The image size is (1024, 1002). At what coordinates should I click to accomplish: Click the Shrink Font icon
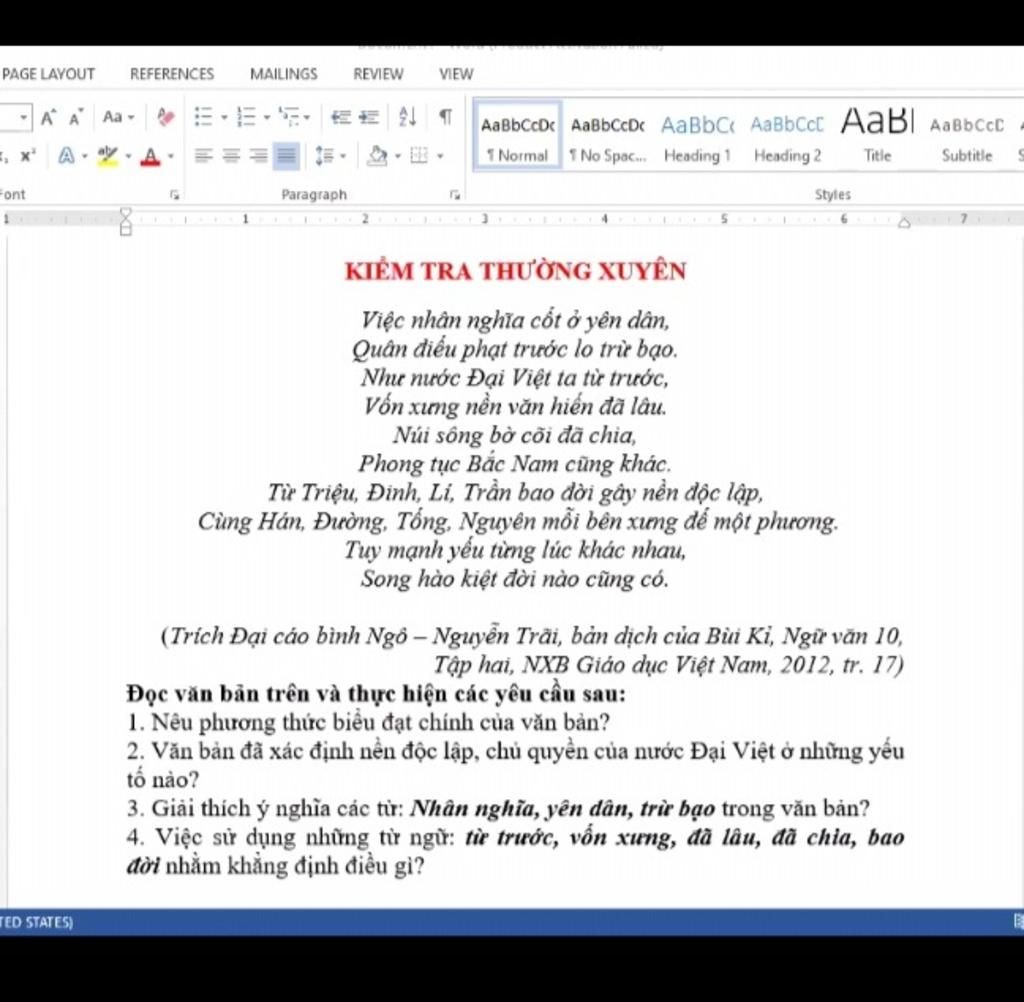click(x=76, y=118)
